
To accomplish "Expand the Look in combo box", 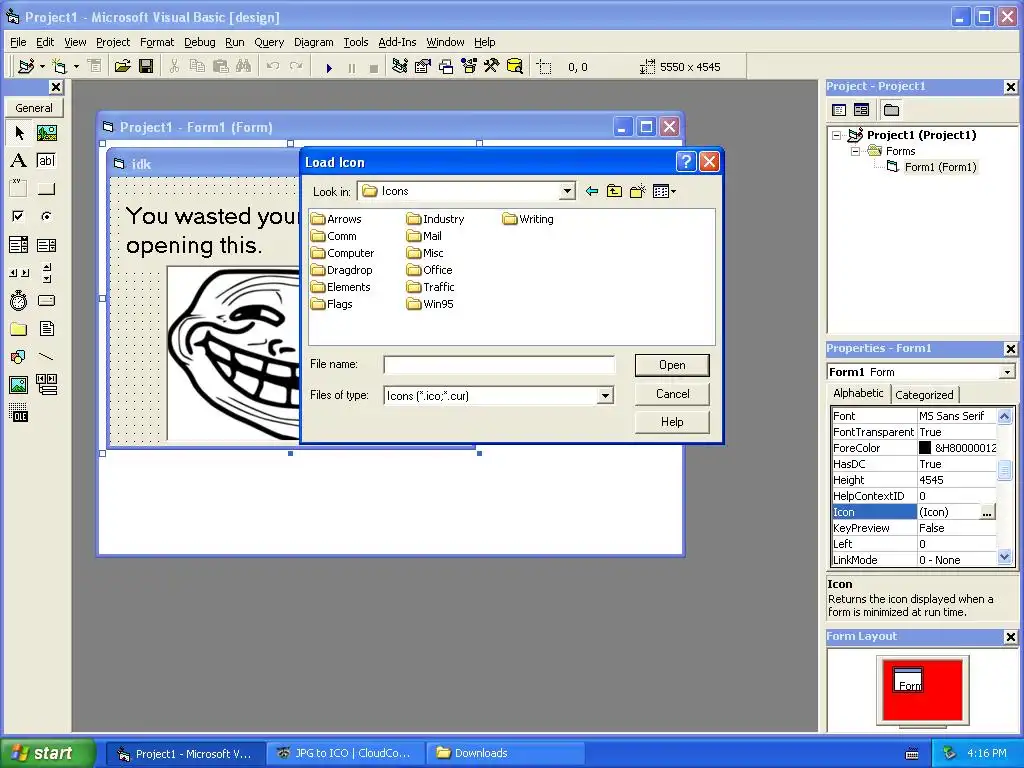I will [x=567, y=191].
